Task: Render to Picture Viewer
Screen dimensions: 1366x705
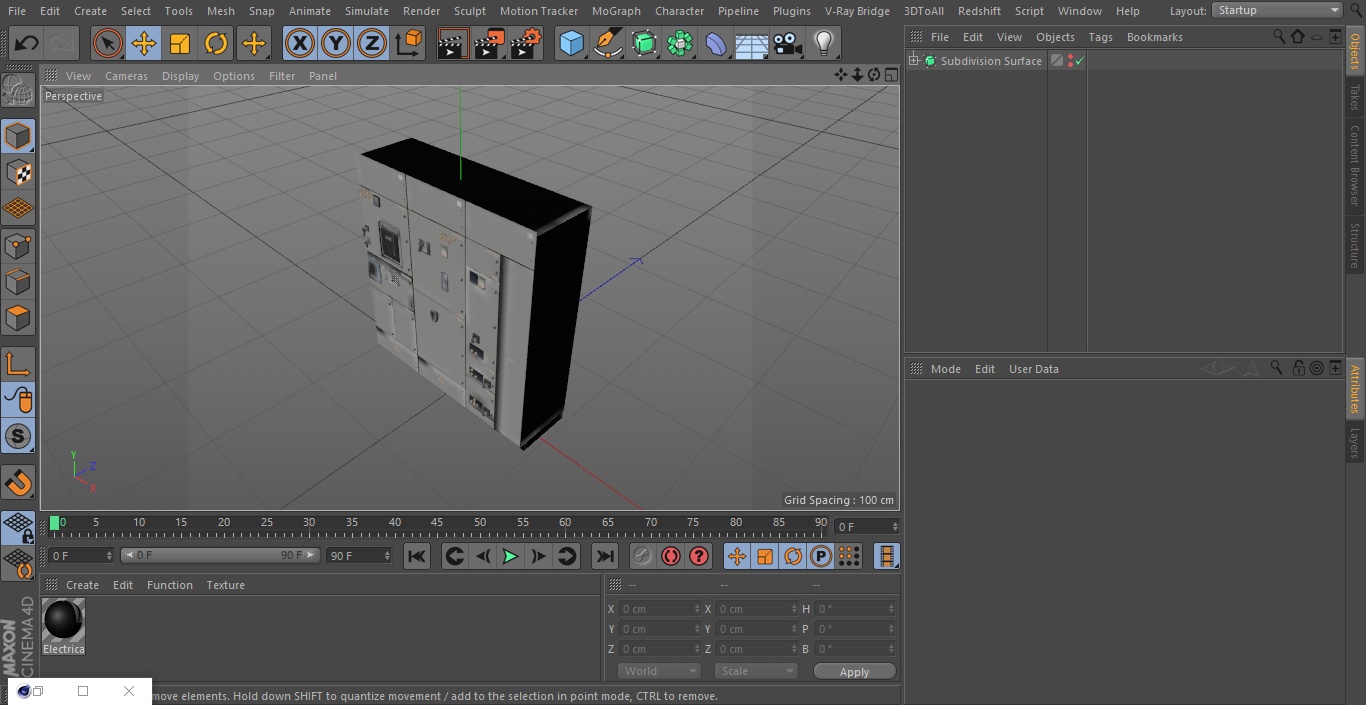Action: pyautogui.click(x=489, y=43)
